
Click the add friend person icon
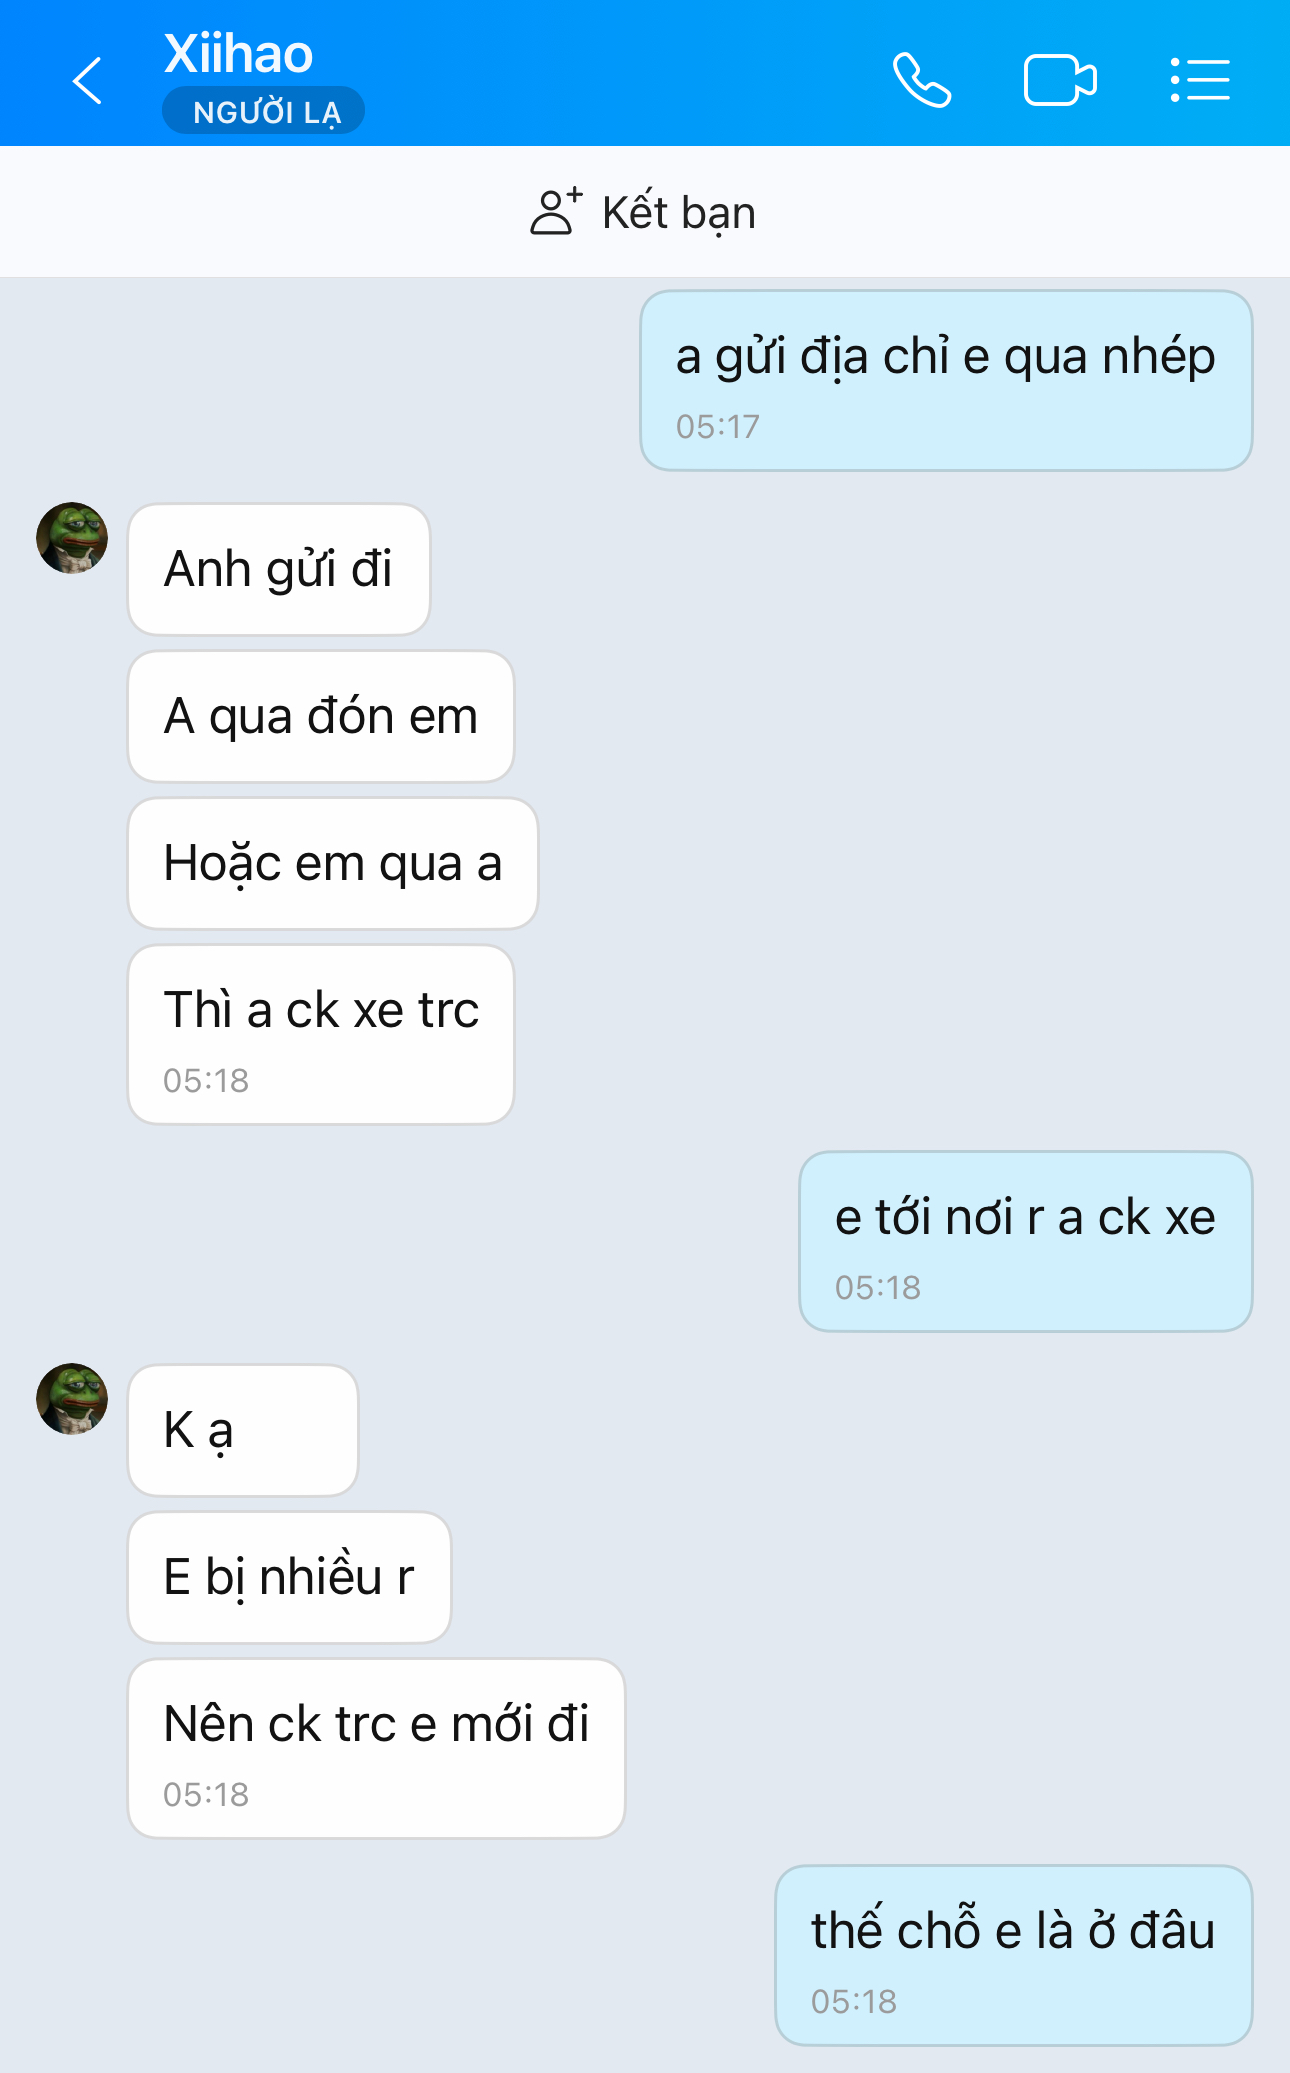[x=555, y=211]
